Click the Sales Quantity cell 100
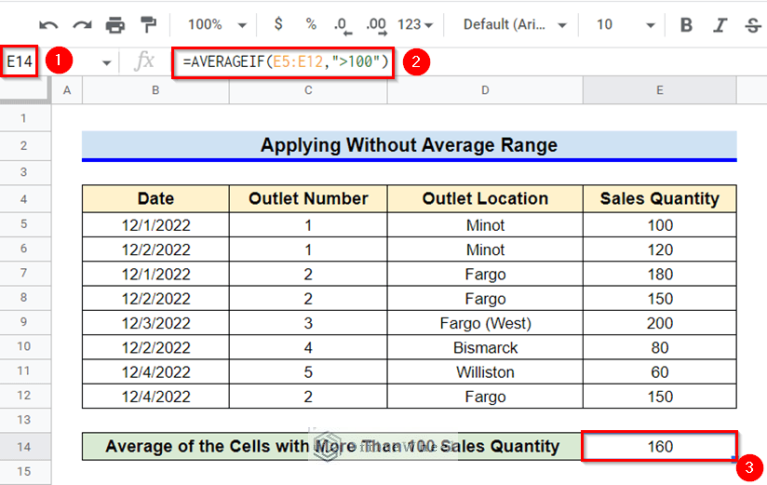 [659, 225]
